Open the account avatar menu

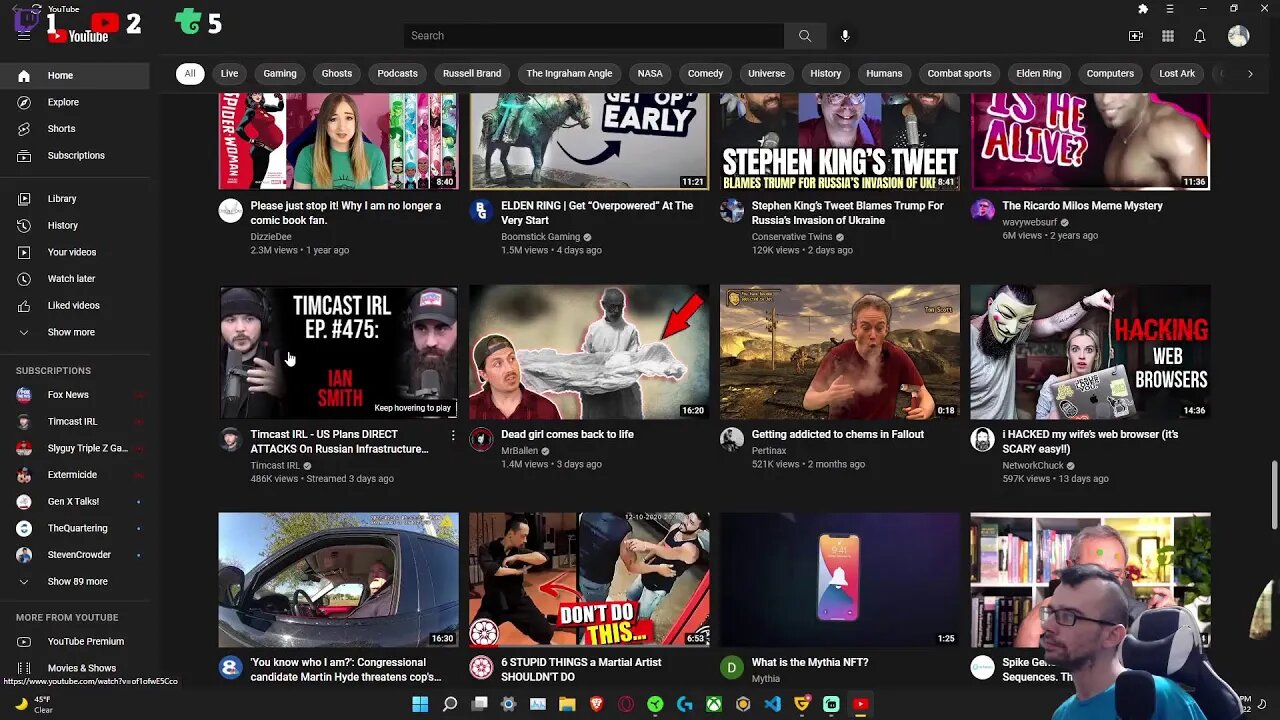pos(1239,36)
